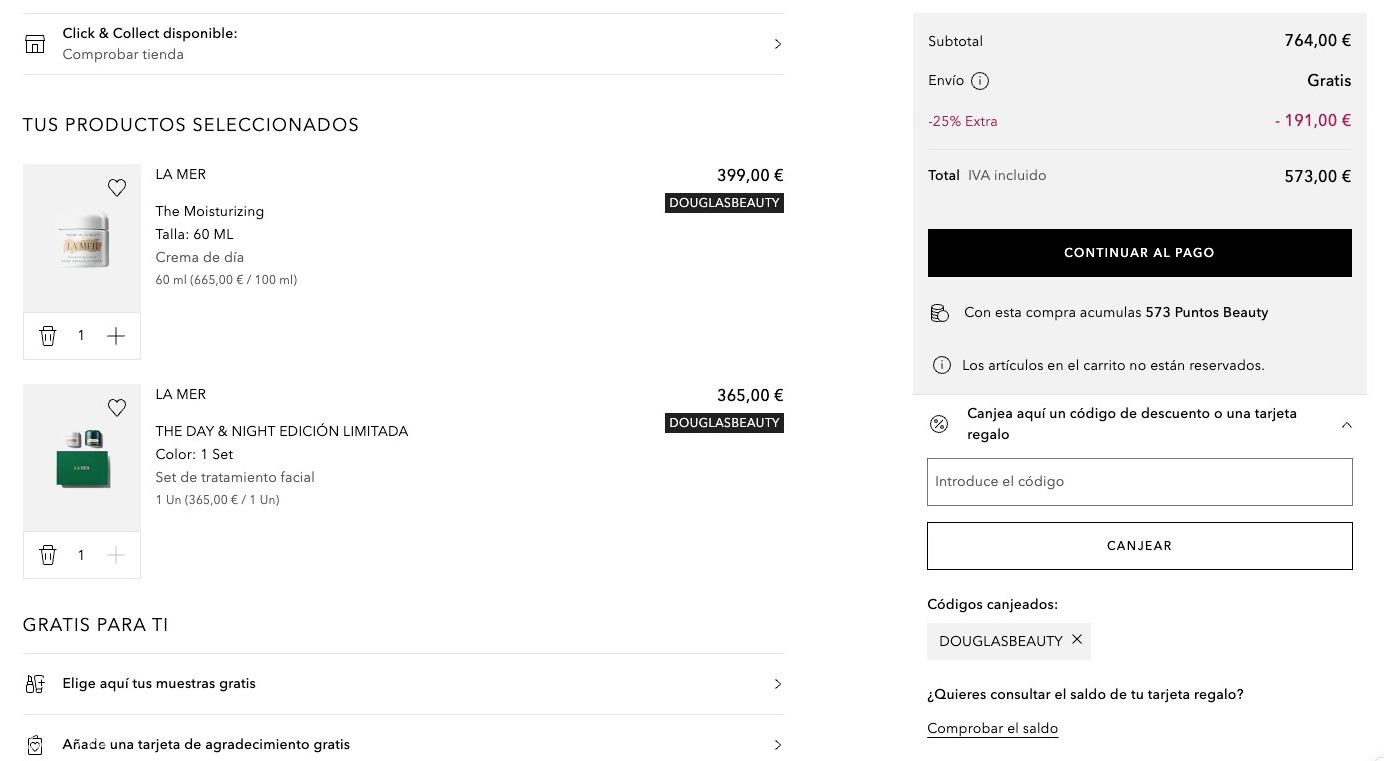Click the Click & Collect store icon
The width and height of the screenshot is (1384, 761).
tap(35, 44)
